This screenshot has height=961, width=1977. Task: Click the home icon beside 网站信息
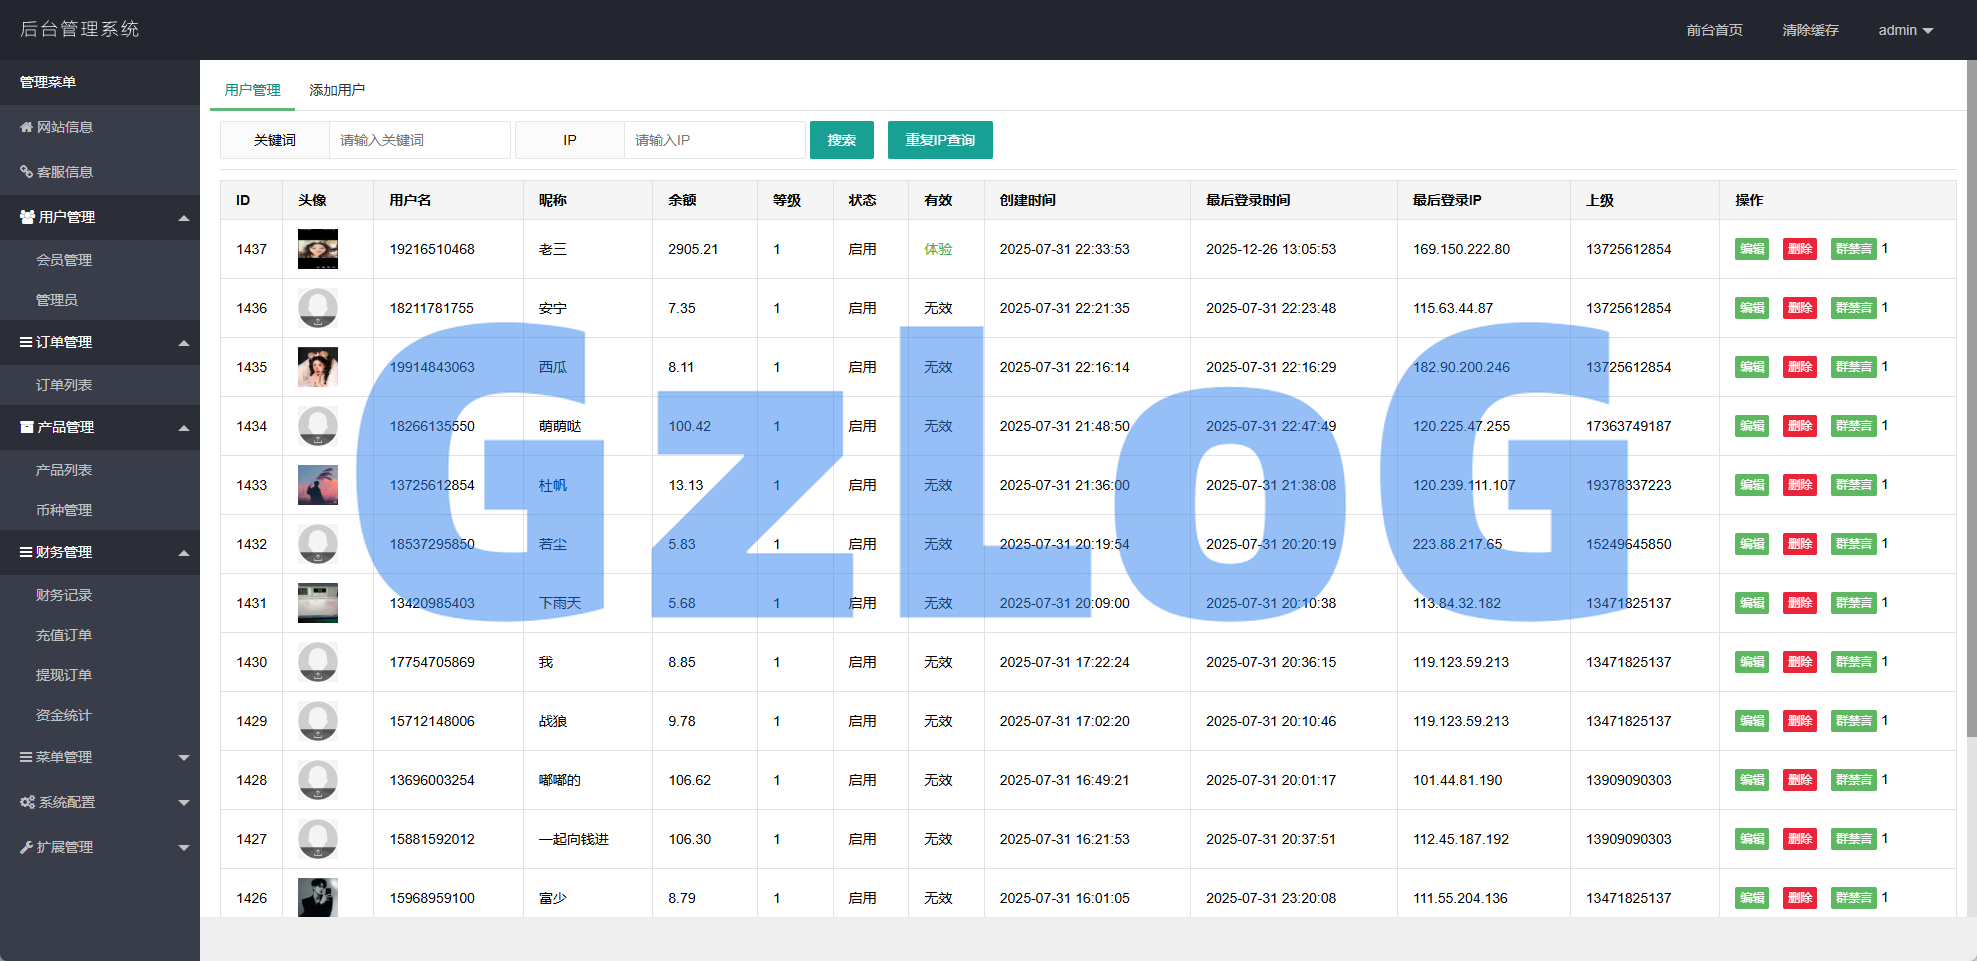[x=26, y=127]
